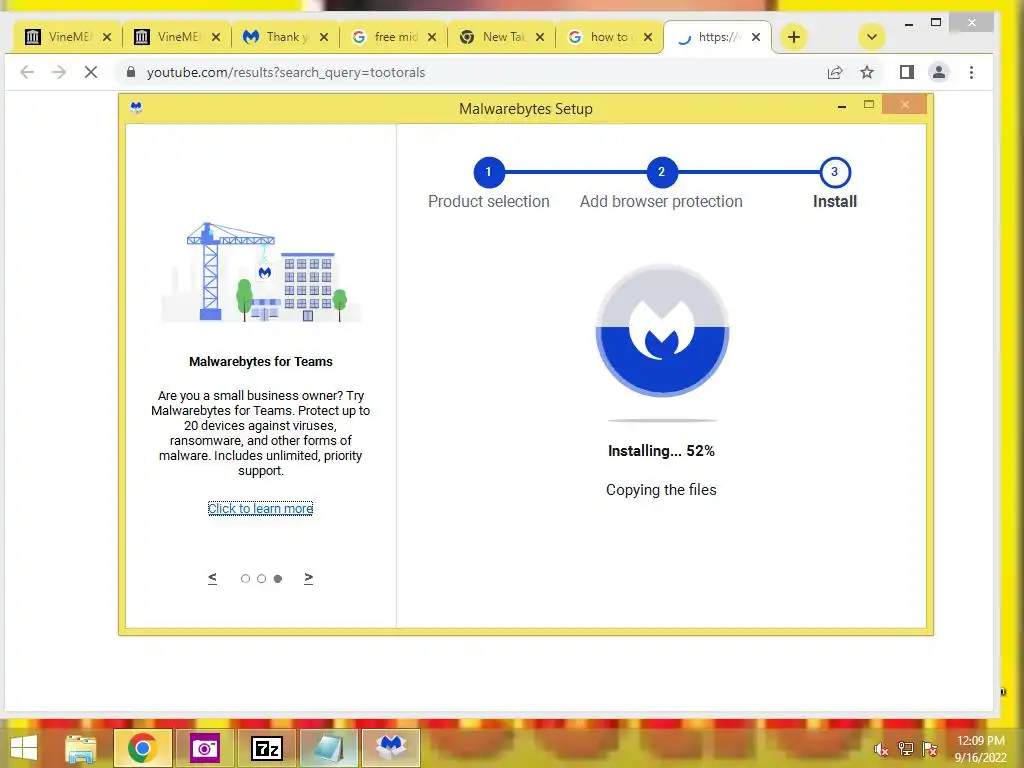Click the Malwarebytes logo in setup title bar
The height and width of the screenshot is (768, 1024).
[136, 108]
